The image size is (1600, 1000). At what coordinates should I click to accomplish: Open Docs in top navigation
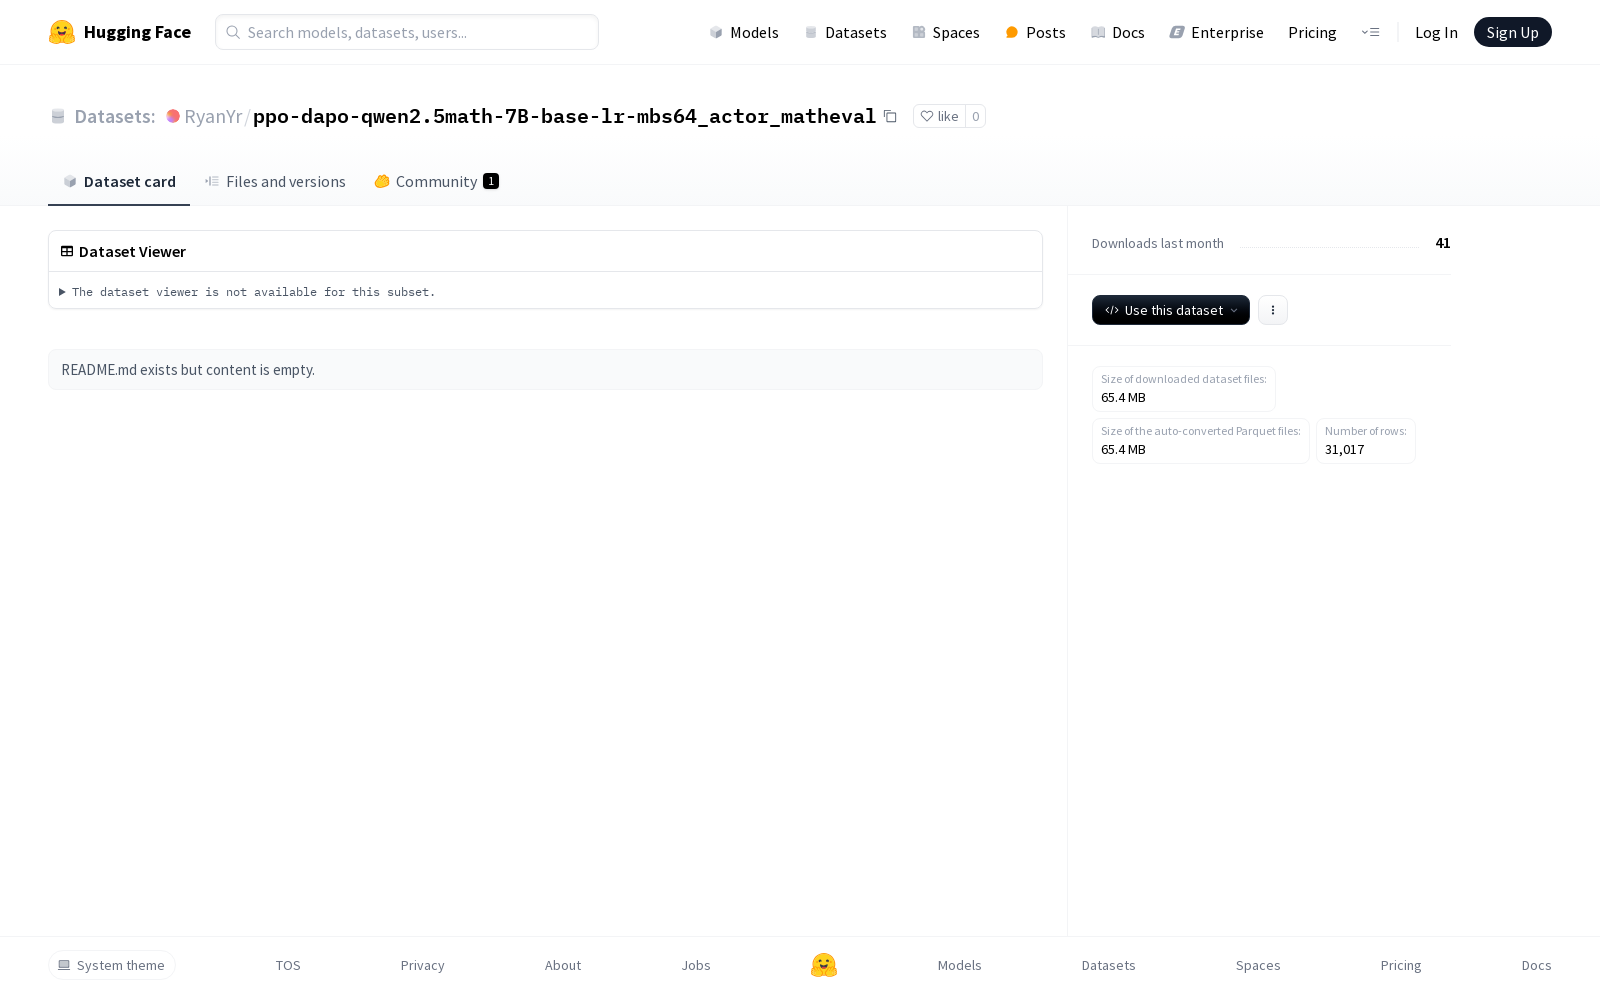1117,32
